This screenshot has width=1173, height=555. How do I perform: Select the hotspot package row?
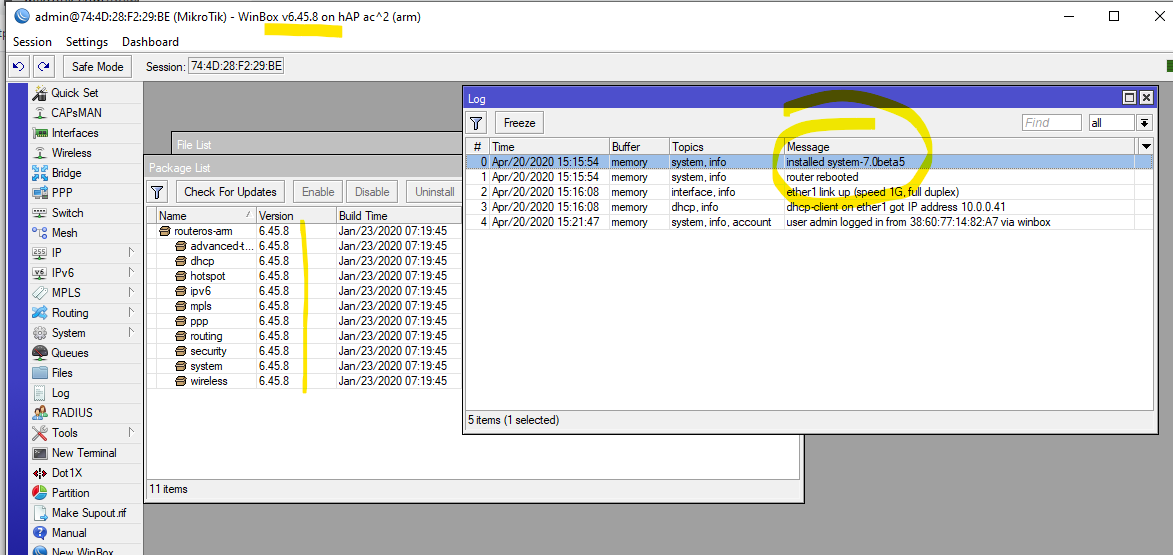point(304,276)
